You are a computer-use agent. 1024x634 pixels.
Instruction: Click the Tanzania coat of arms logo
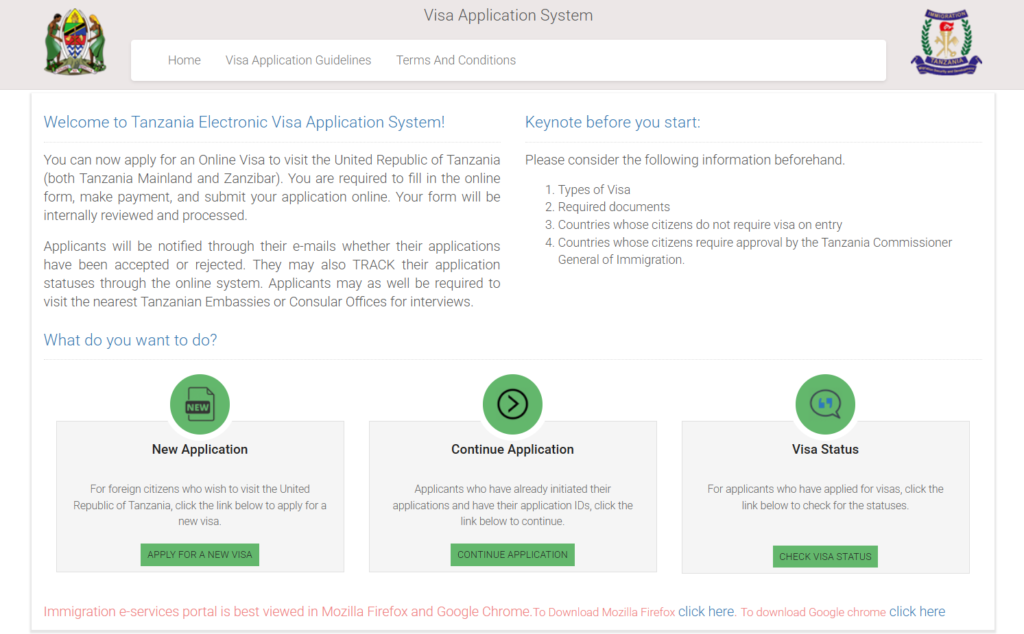coord(75,42)
